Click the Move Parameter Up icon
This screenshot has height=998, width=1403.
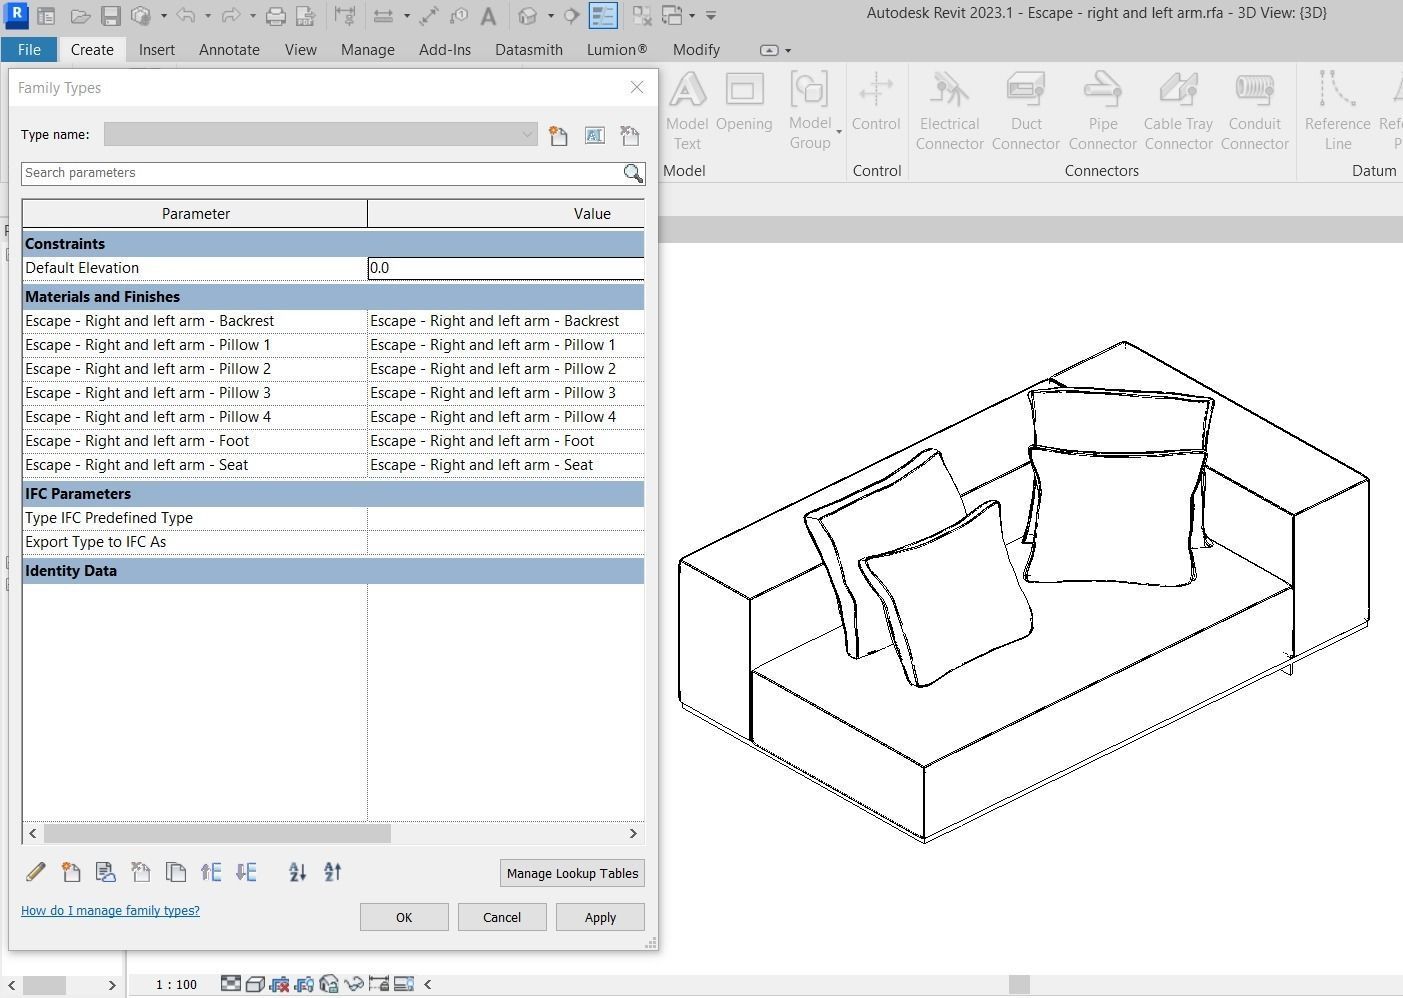[x=211, y=872]
